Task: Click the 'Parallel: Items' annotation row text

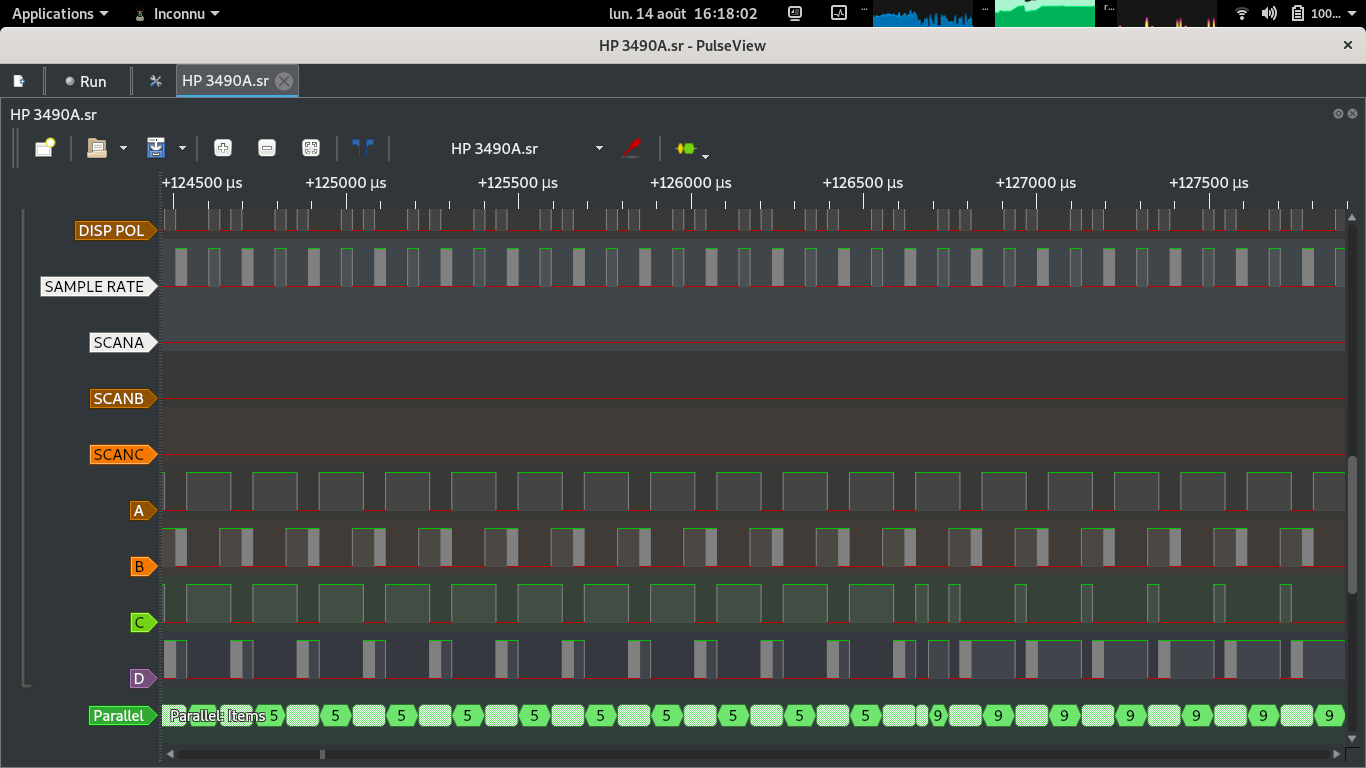Action: (x=217, y=716)
